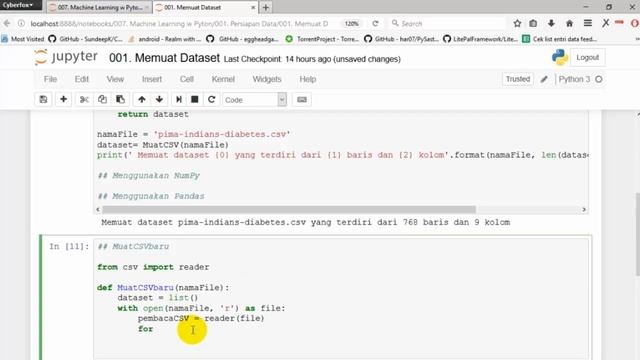
Task: Open the Insert menu
Action: click(x=152, y=79)
